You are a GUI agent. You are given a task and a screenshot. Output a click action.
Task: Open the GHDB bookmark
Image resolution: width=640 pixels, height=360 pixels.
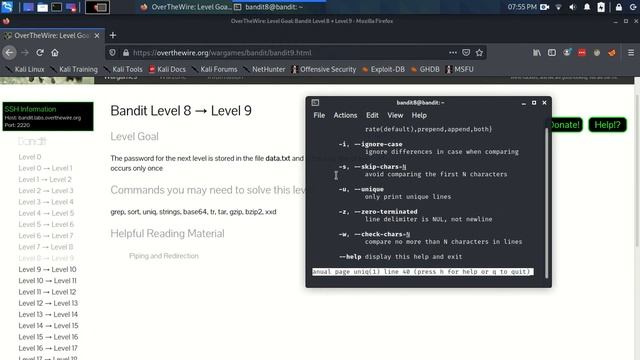[x=425, y=69]
